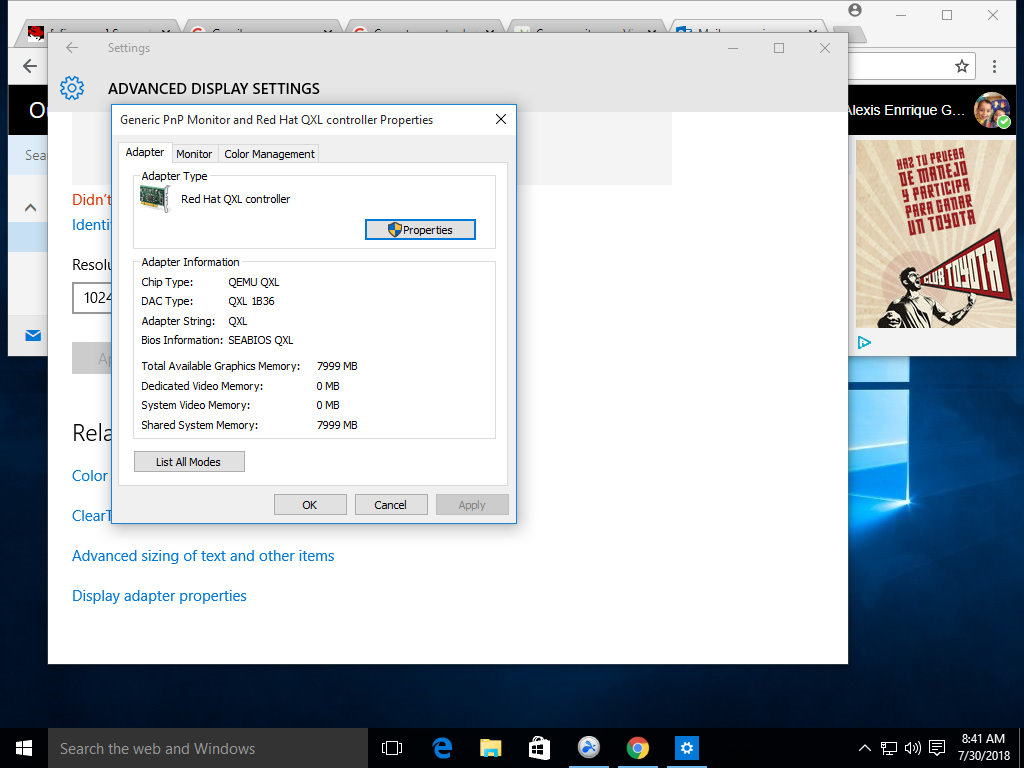1024x768 pixels.
Task: Open Task View from the taskbar
Action: pos(392,748)
